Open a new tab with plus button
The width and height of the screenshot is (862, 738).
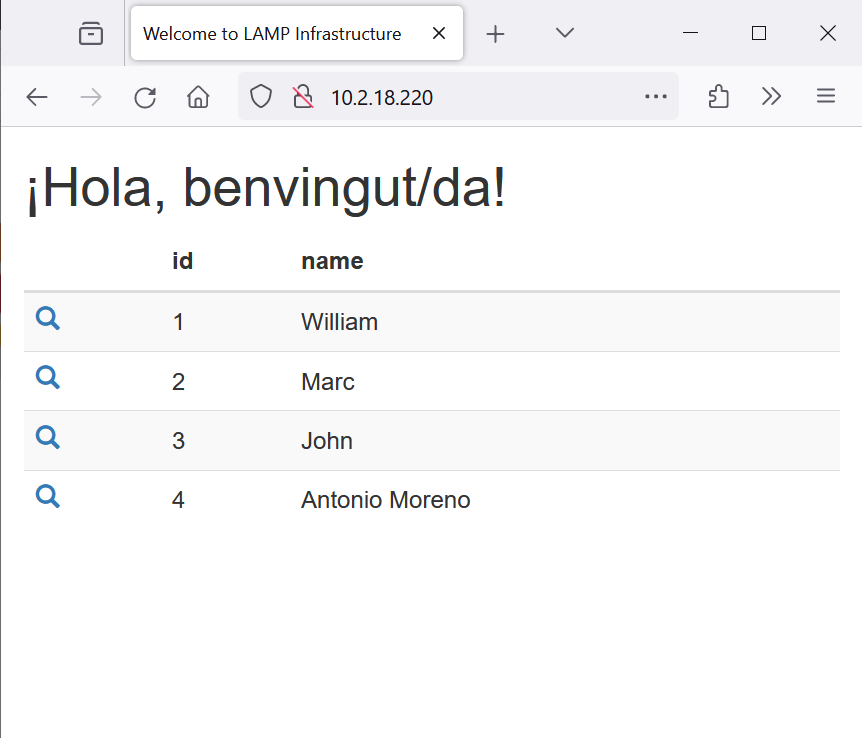(495, 34)
